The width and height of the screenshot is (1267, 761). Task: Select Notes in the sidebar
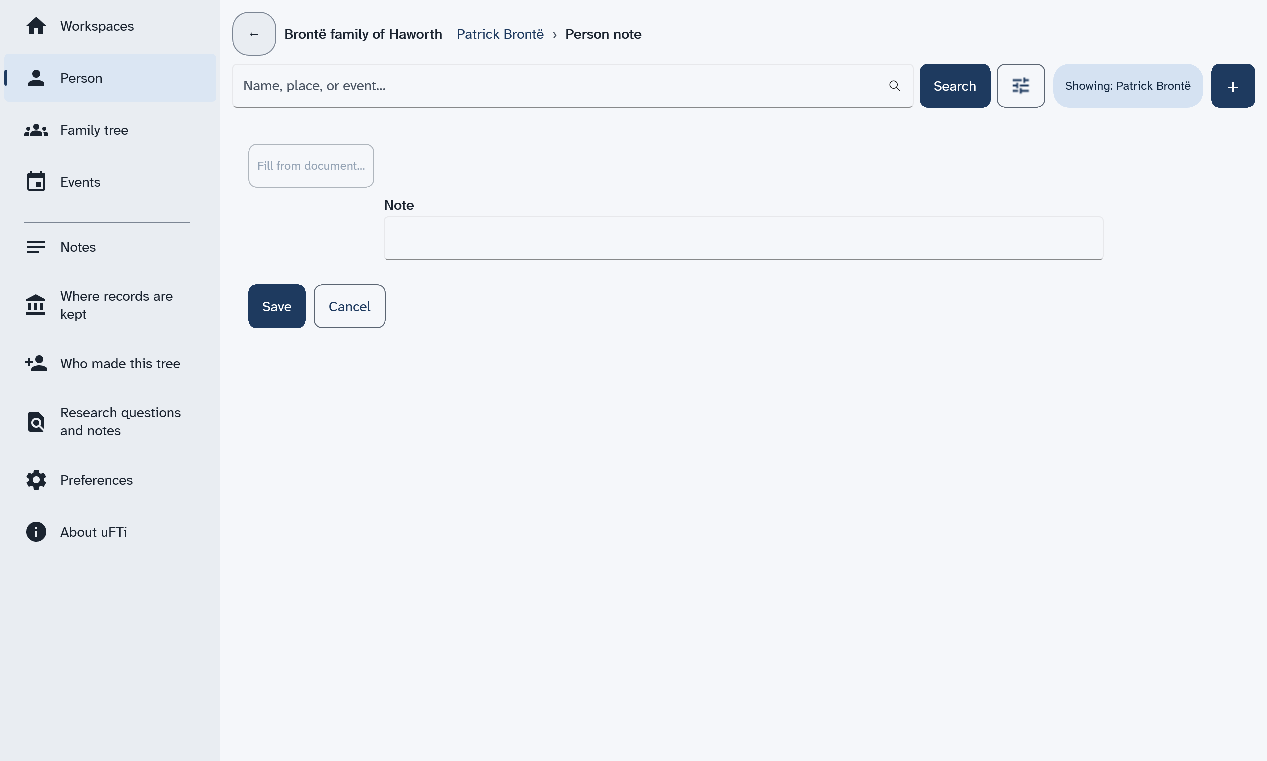(110, 247)
